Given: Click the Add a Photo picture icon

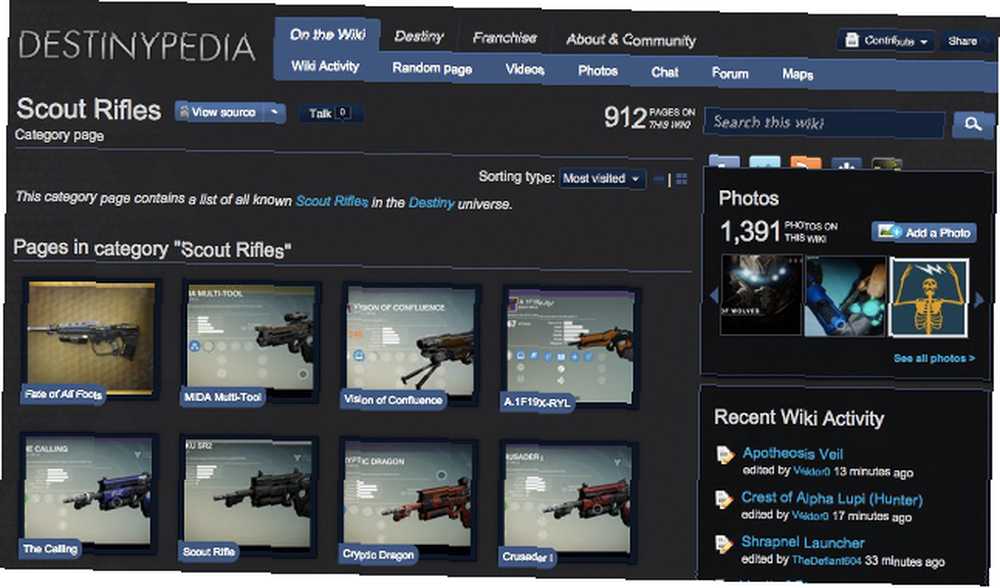Looking at the screenshot, I should coord(888,232).
